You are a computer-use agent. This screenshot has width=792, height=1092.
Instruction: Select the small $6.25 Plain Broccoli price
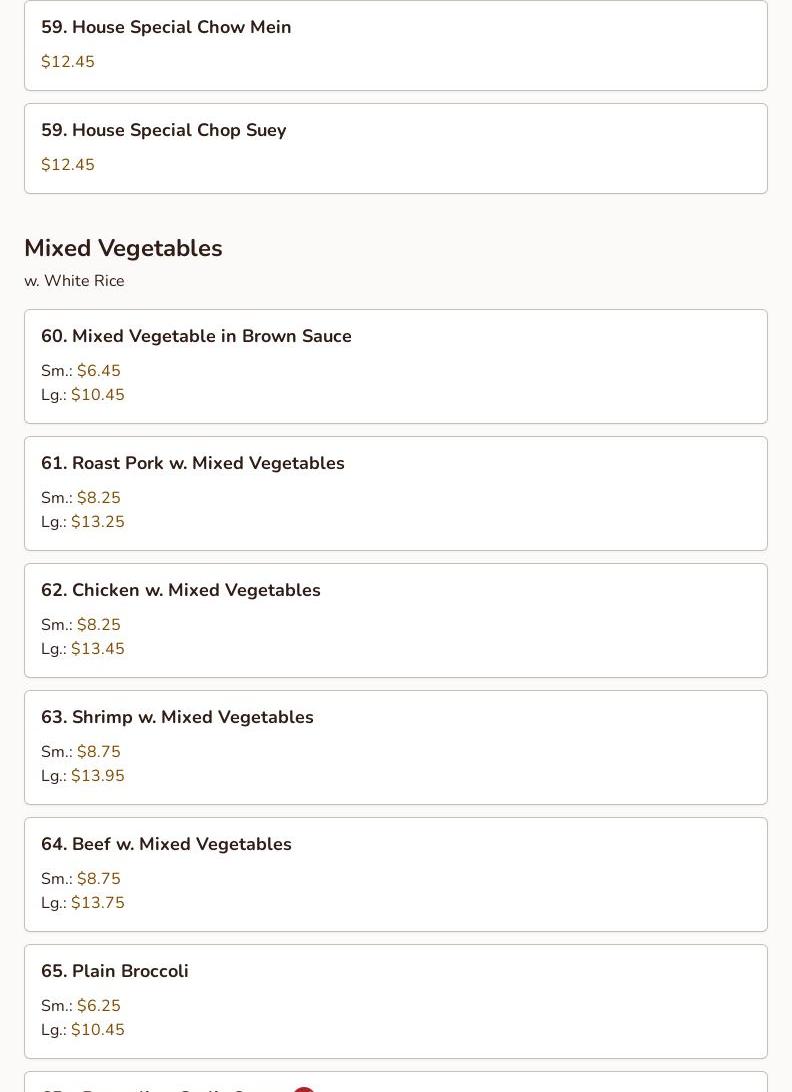coord(98,1006)
